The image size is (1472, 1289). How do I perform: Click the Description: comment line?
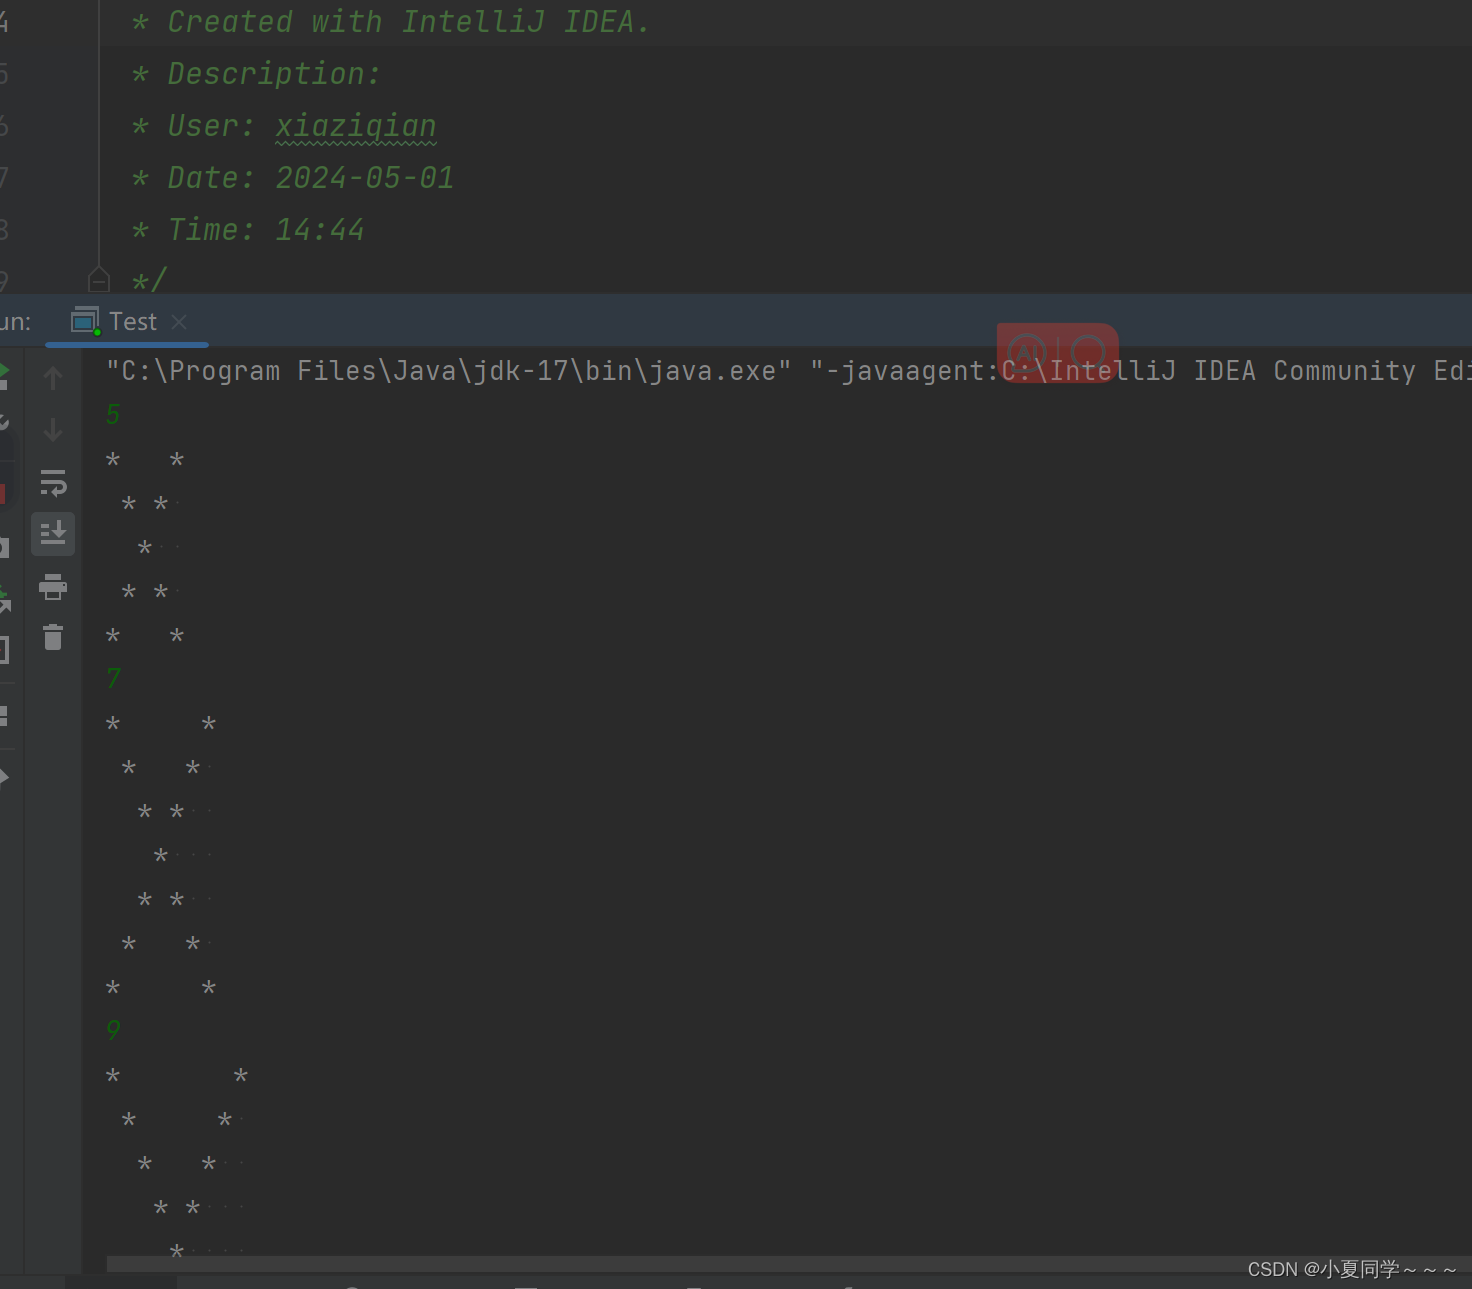click(256, 74)
